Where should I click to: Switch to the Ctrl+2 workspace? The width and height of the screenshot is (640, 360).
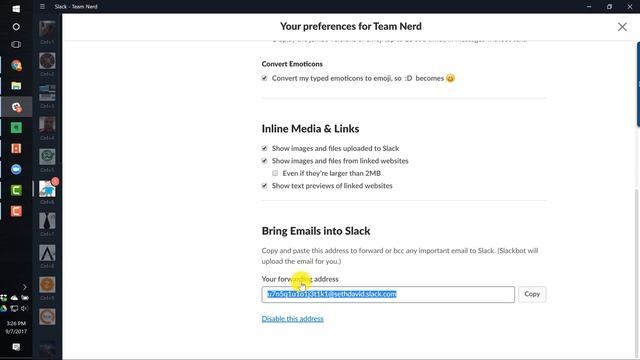point(47,61)
